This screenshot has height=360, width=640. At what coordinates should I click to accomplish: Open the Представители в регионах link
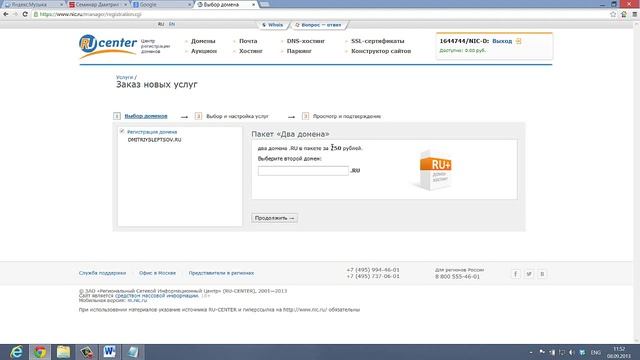pyautogui.click(x=221, y=273)
